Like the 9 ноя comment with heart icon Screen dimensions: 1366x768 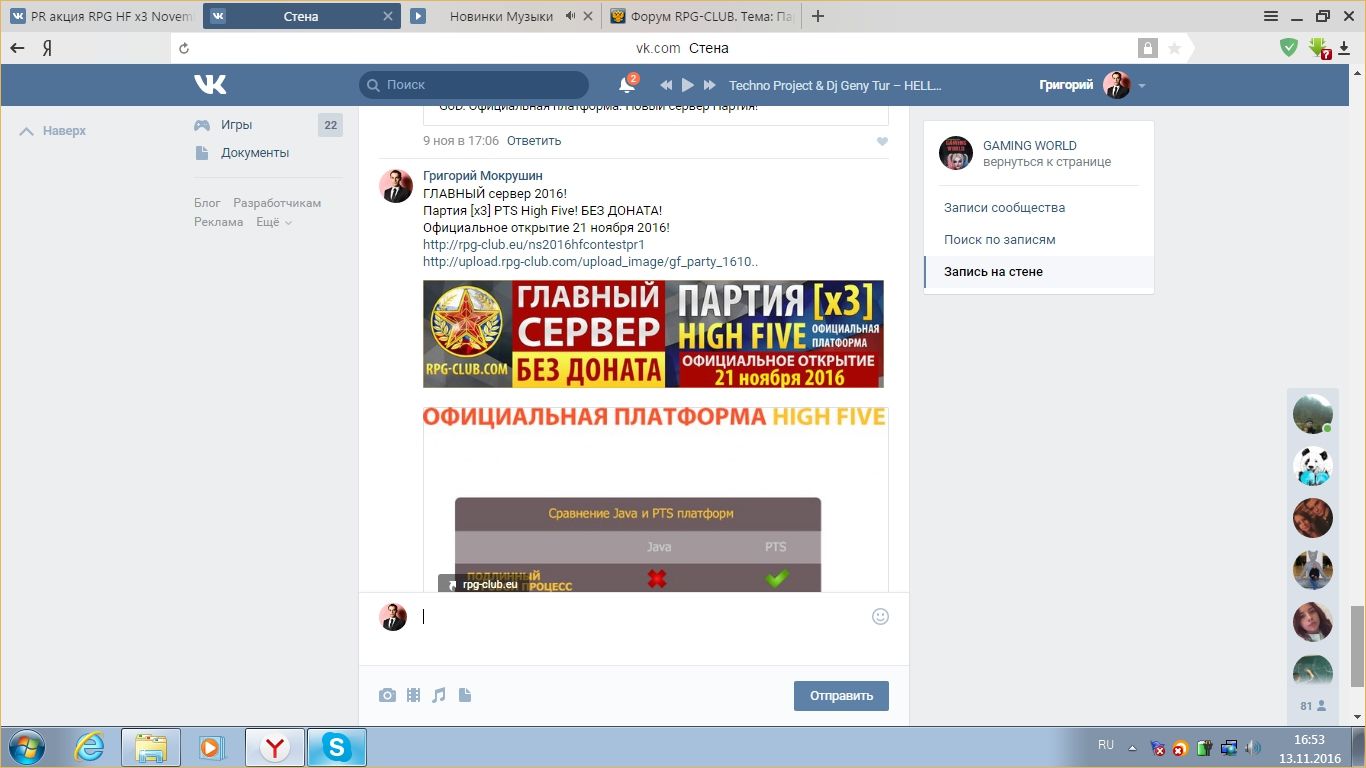click(x=882, y=142)
